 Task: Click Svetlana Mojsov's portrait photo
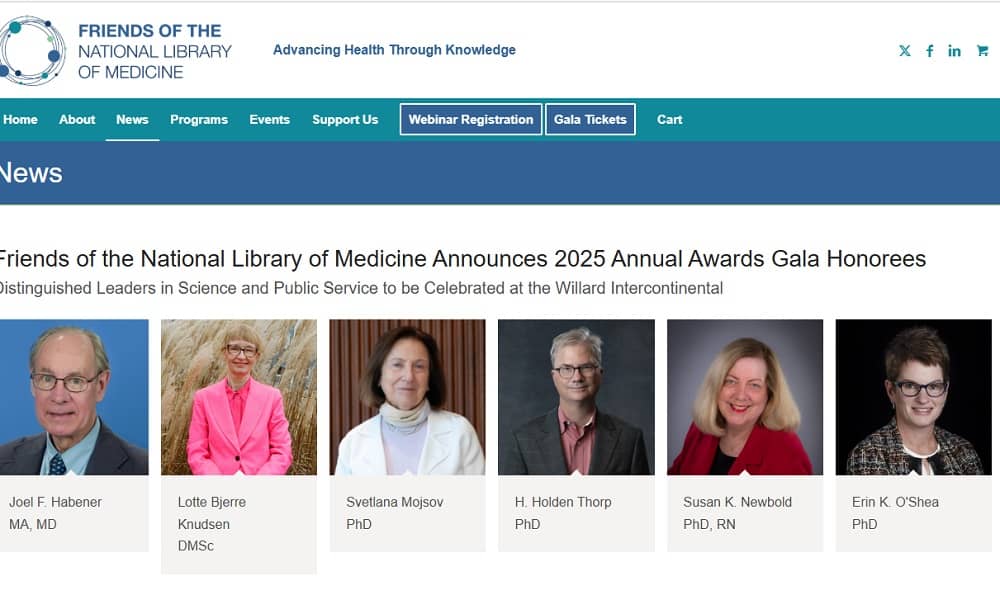(407, 397)
